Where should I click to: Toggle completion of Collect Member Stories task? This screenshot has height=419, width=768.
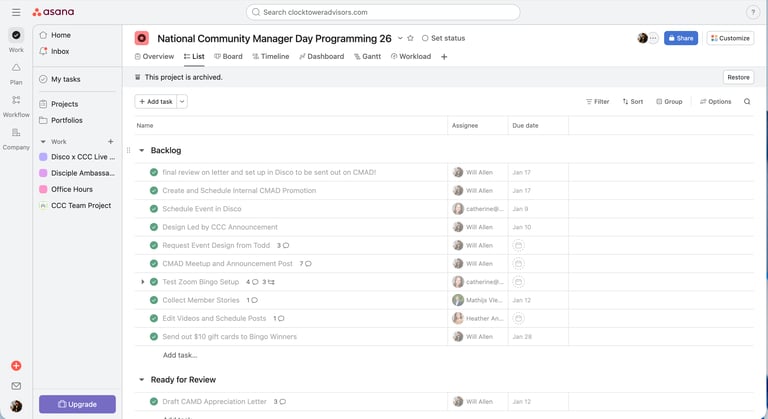pos(154,300)
